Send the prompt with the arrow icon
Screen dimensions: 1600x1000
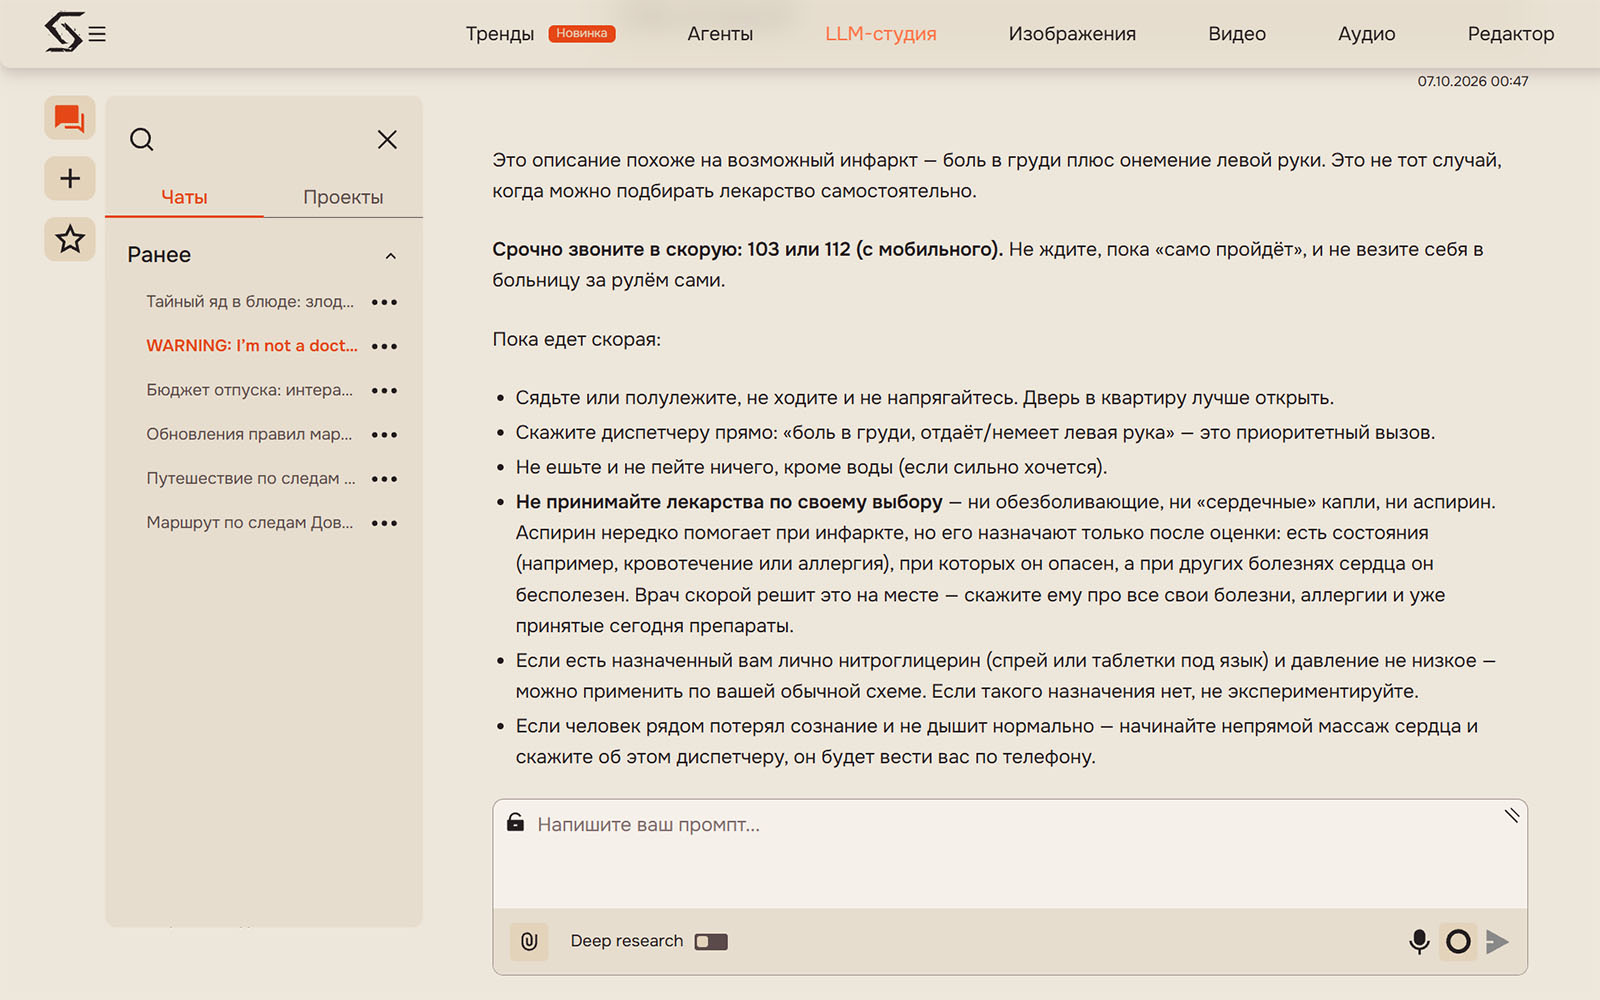point(1497,941)
